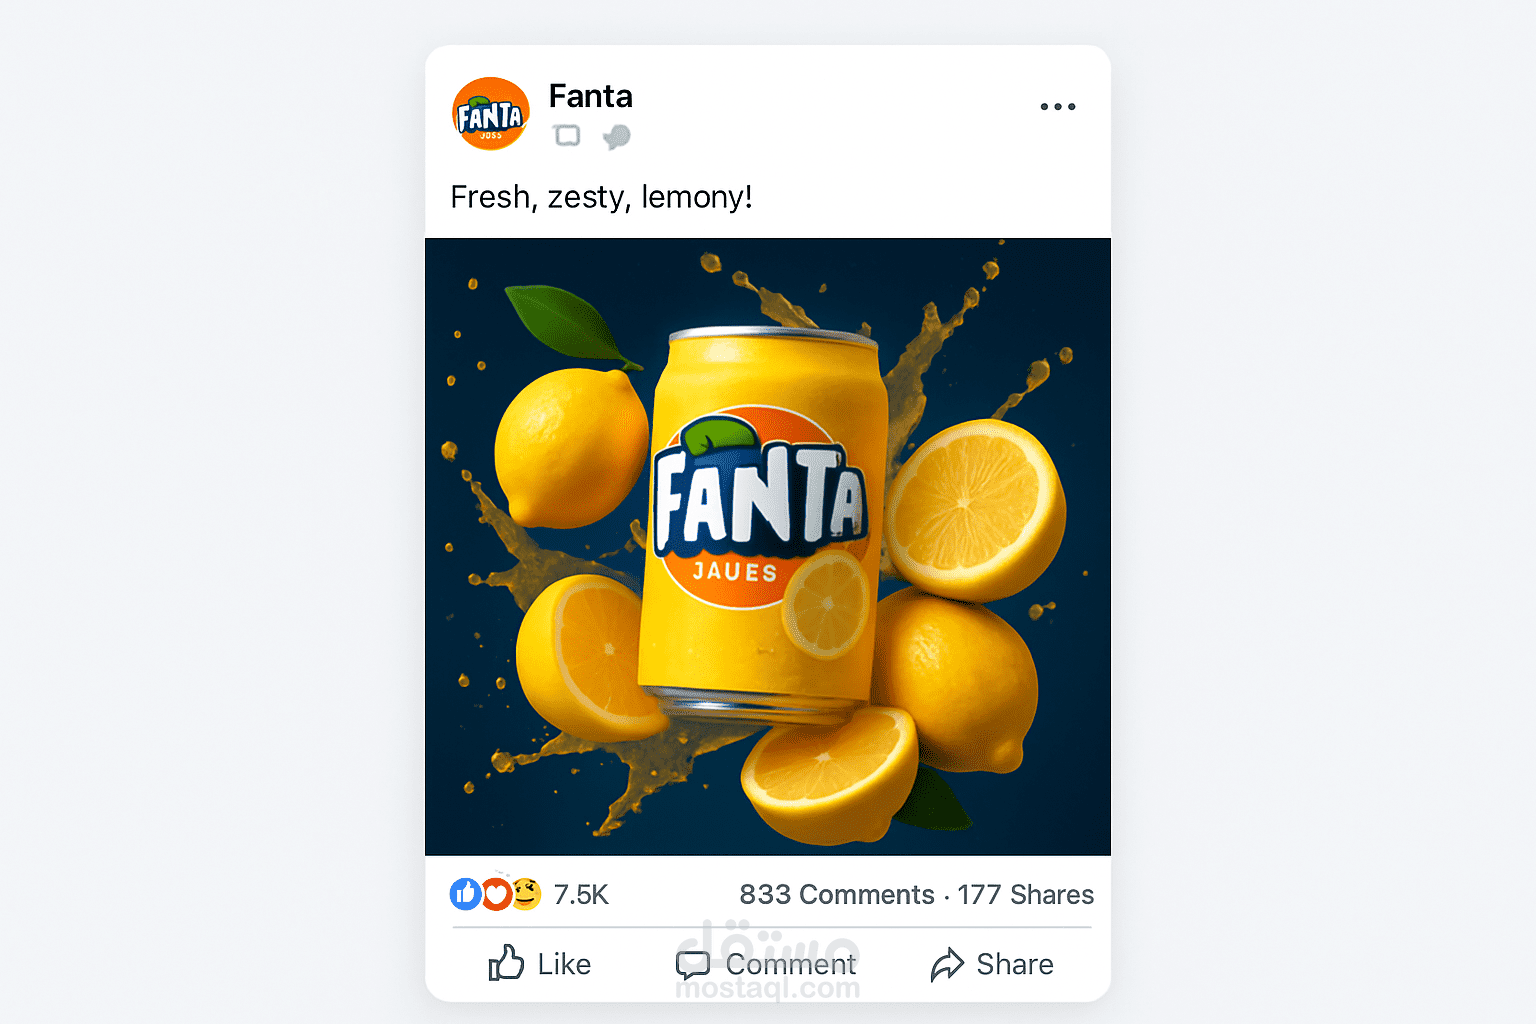Click the arrow icon next to Share
The width and height of the screenshot is (1536, 1024).
pos(945,964)
